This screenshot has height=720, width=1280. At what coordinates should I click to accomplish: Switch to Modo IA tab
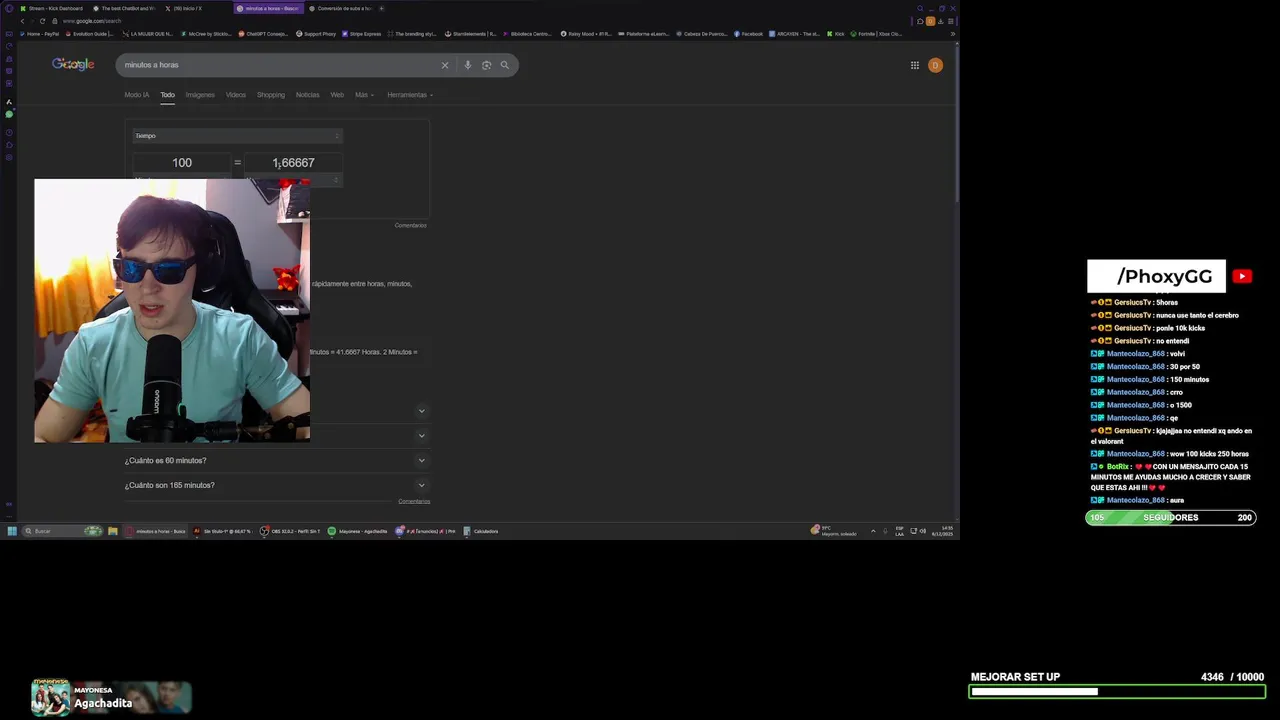point(136,95)
